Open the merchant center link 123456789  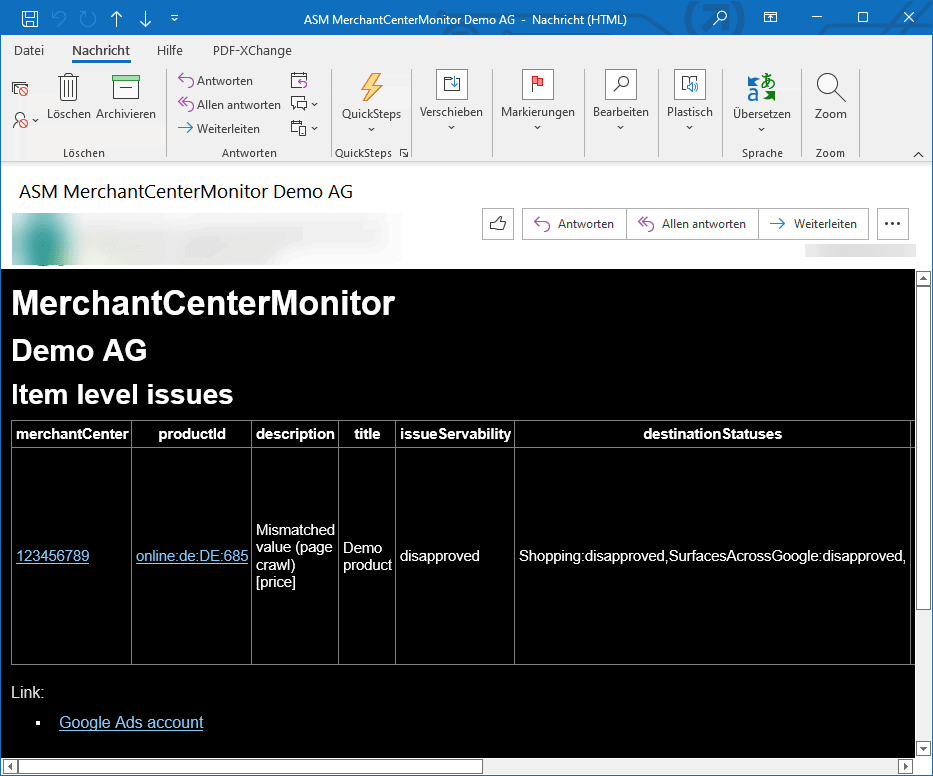pyautogui.click(x=53, y=556)
